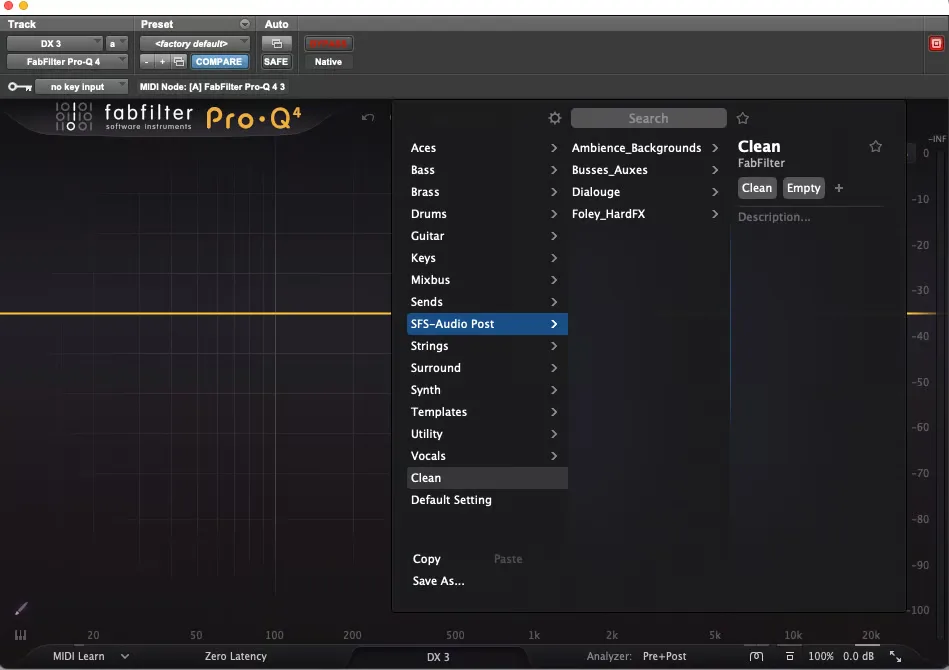Viewport: 949px width, 670px height.
Task: Click Save As... in preset menu
Action: (x=439, y=581)
